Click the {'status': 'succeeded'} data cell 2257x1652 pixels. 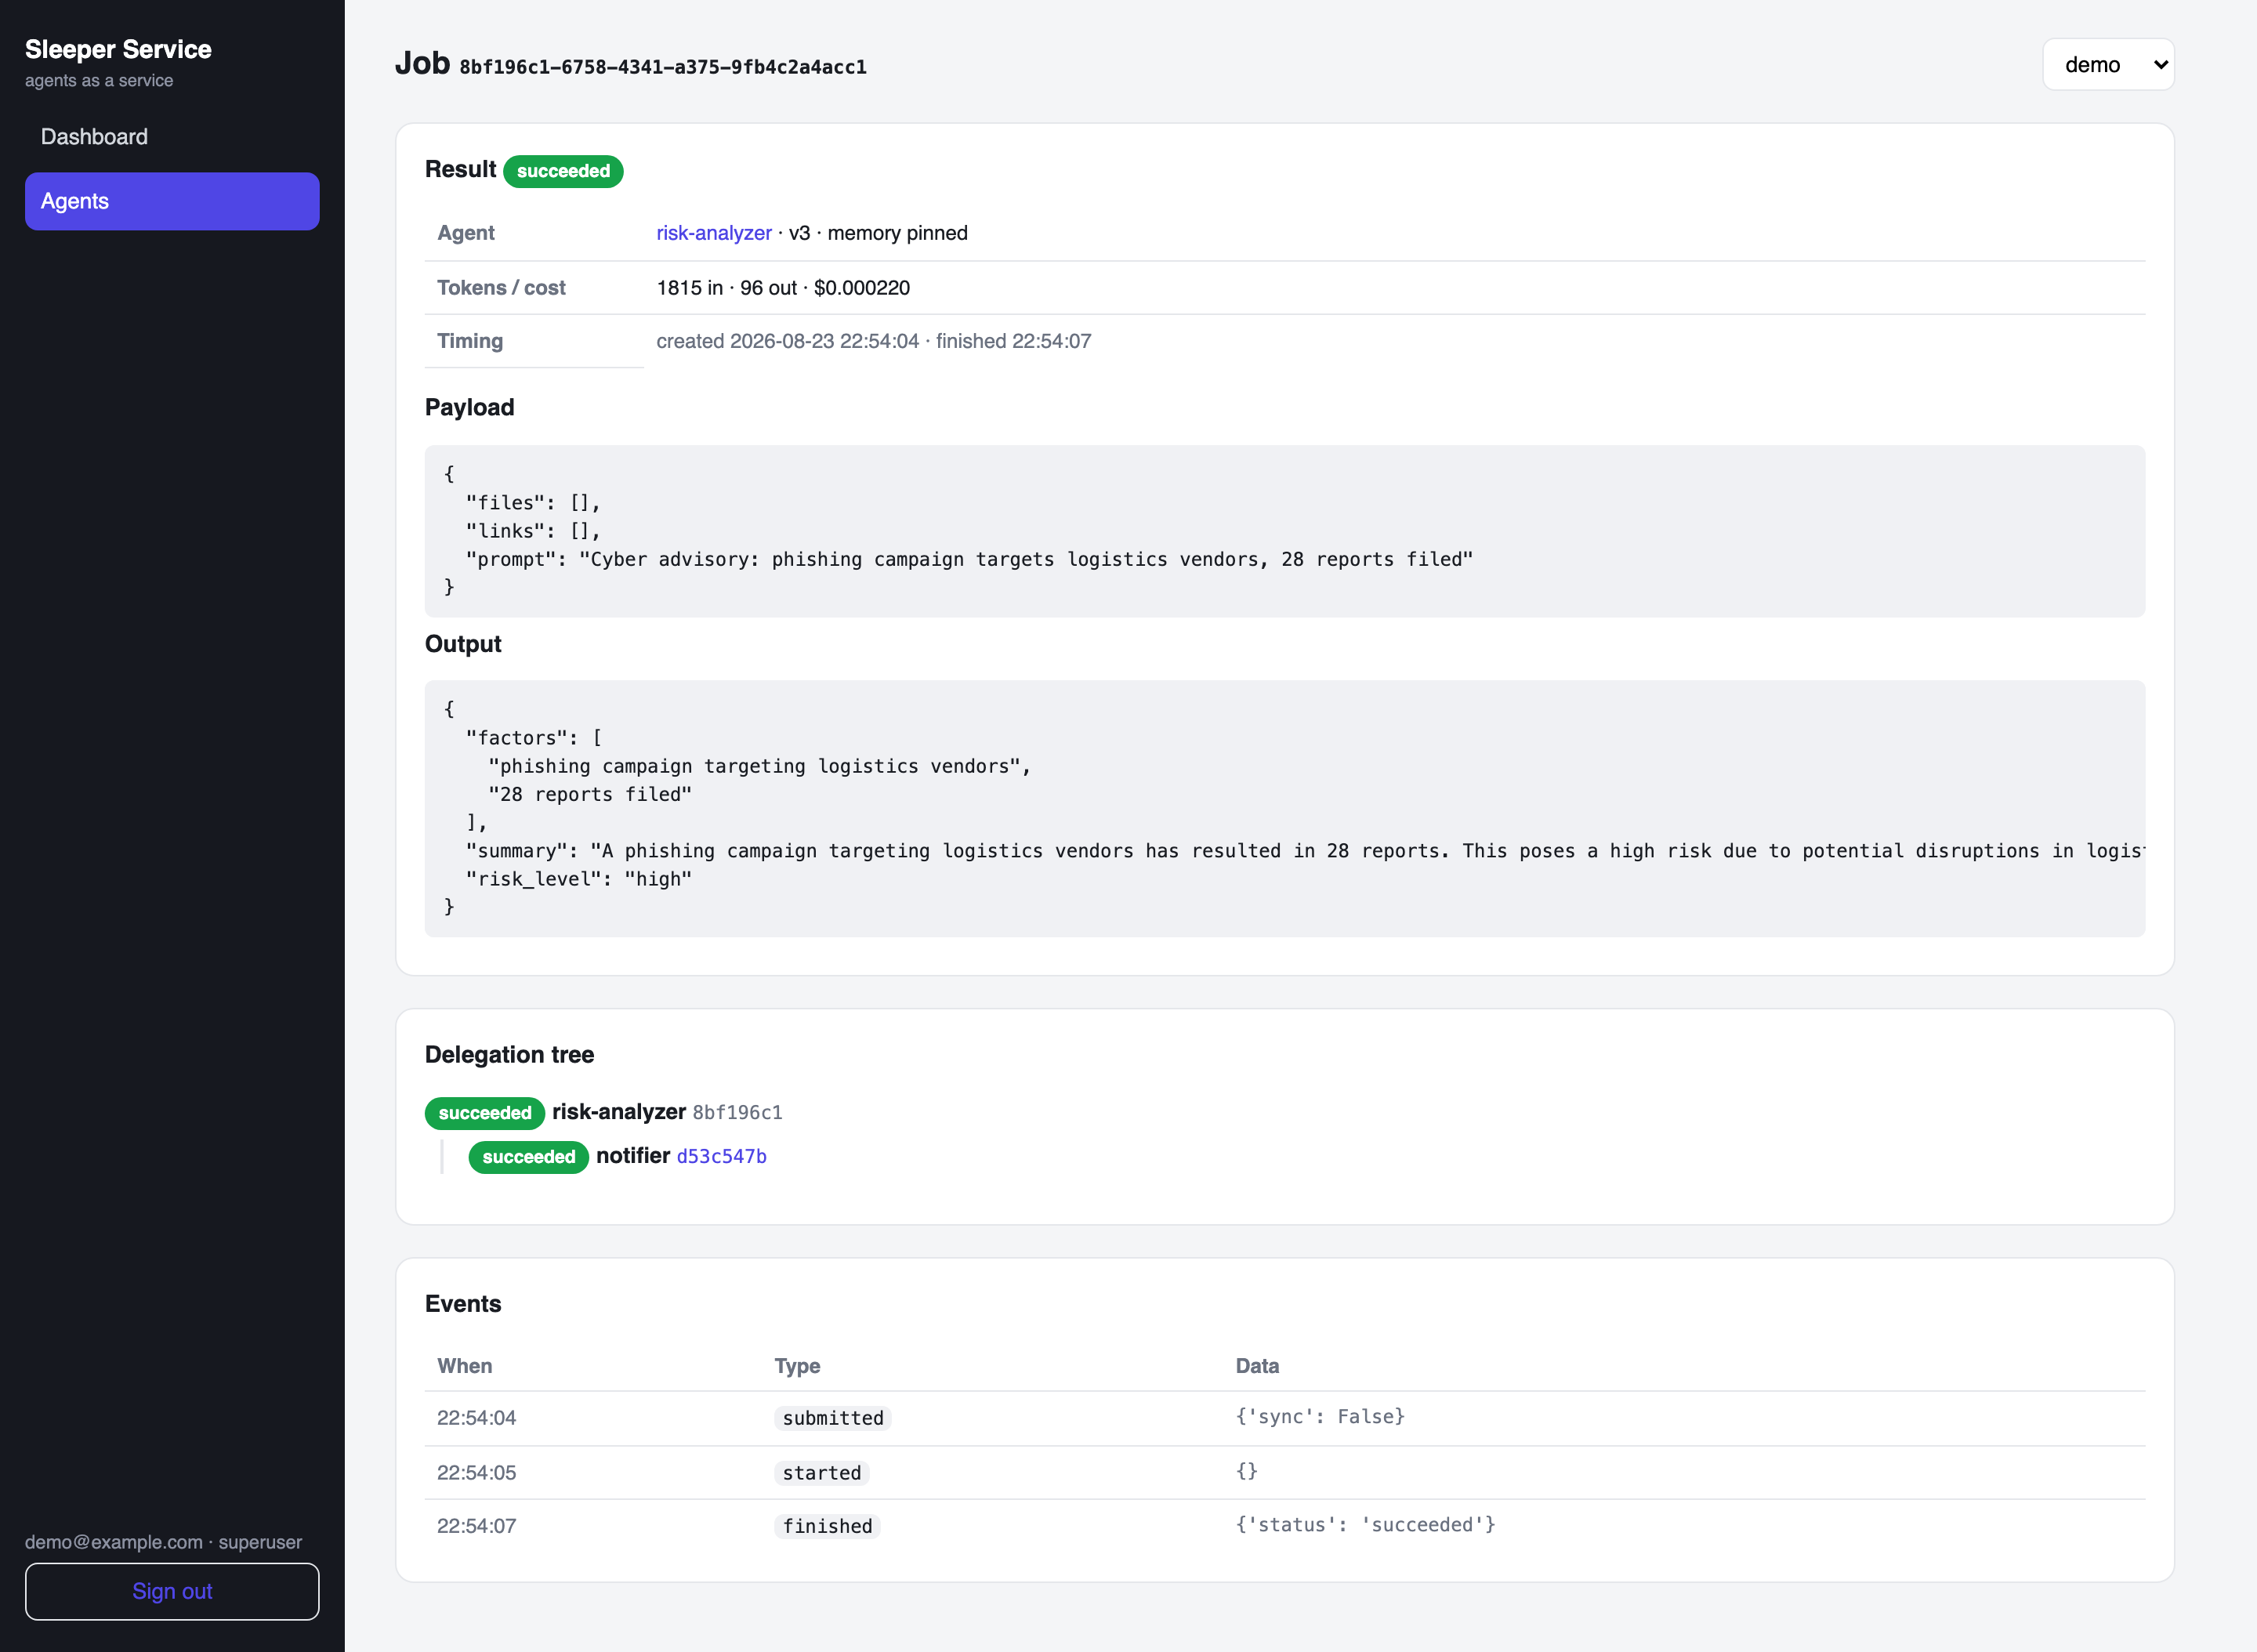click(1365, 1524)
